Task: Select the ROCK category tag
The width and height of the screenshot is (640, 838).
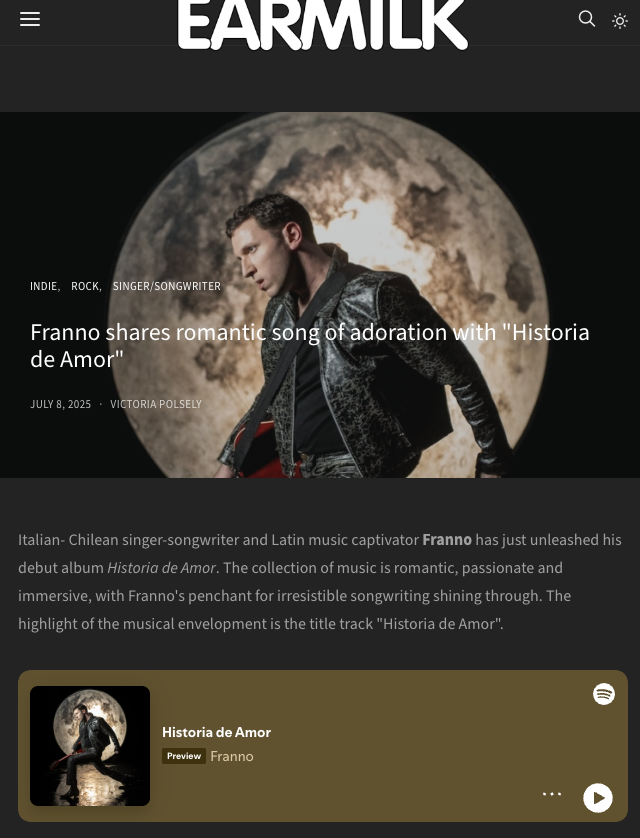Action: click(x=85, y=286)
